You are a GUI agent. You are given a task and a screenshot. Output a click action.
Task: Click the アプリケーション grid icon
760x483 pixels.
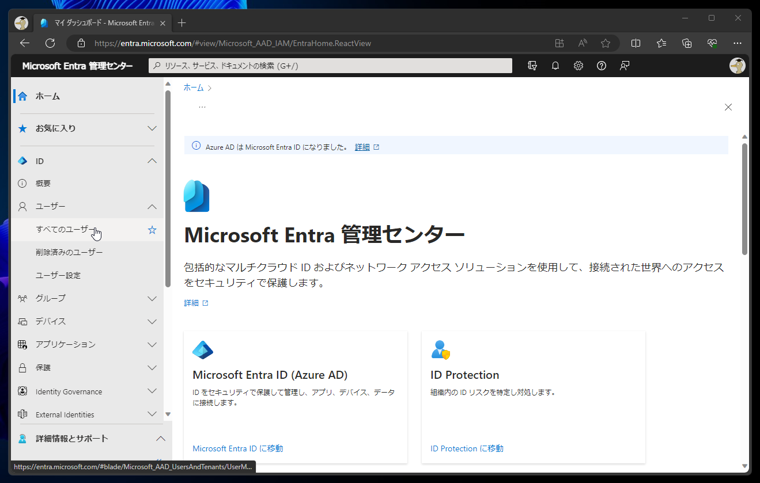click(22, 344)
